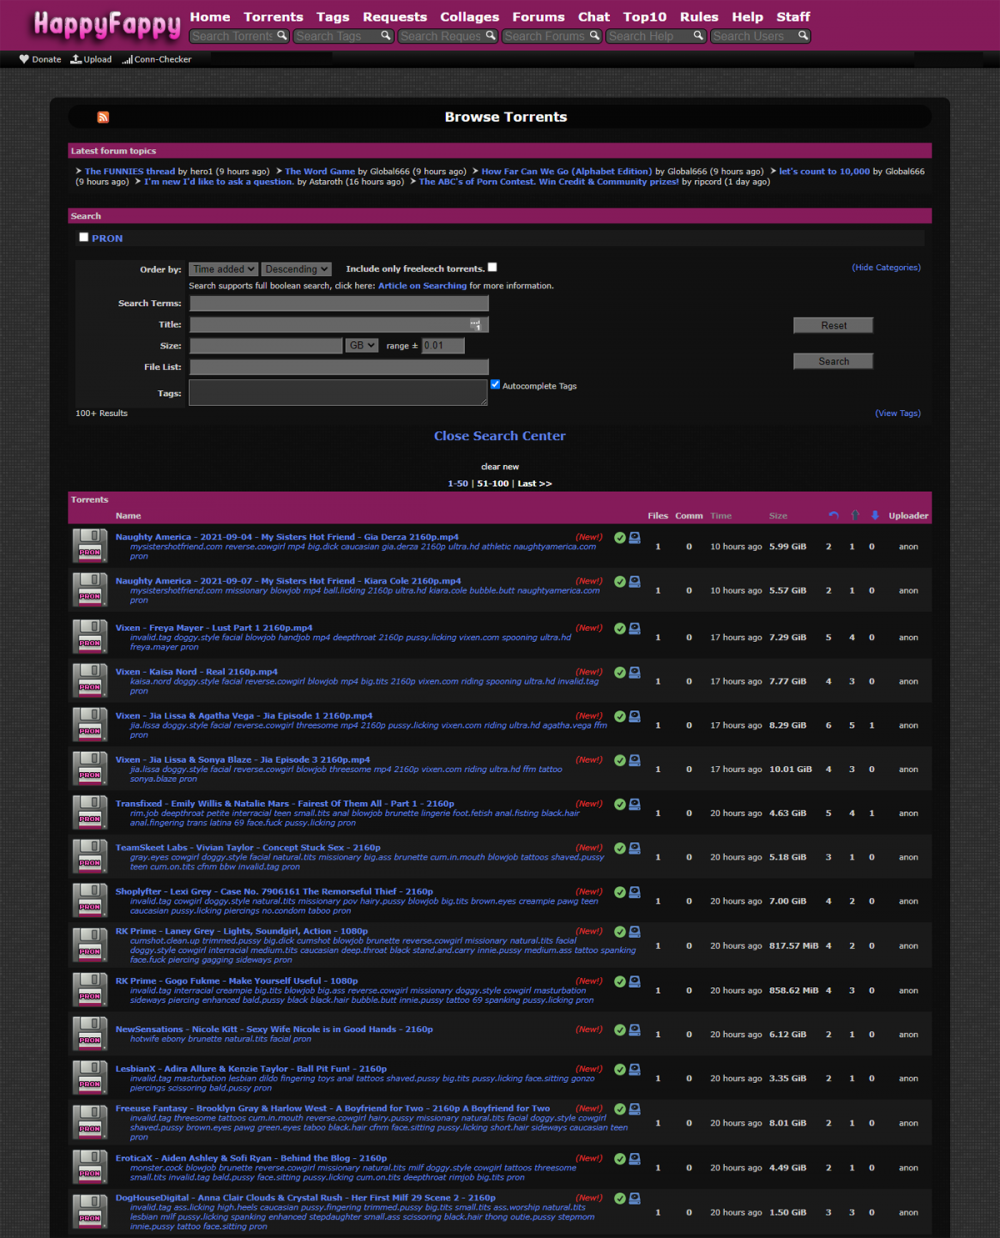Click magnifier icon in Search Users box
Screen dimensions: 1000x1238
pyautogui.click(x=802, y=36)
